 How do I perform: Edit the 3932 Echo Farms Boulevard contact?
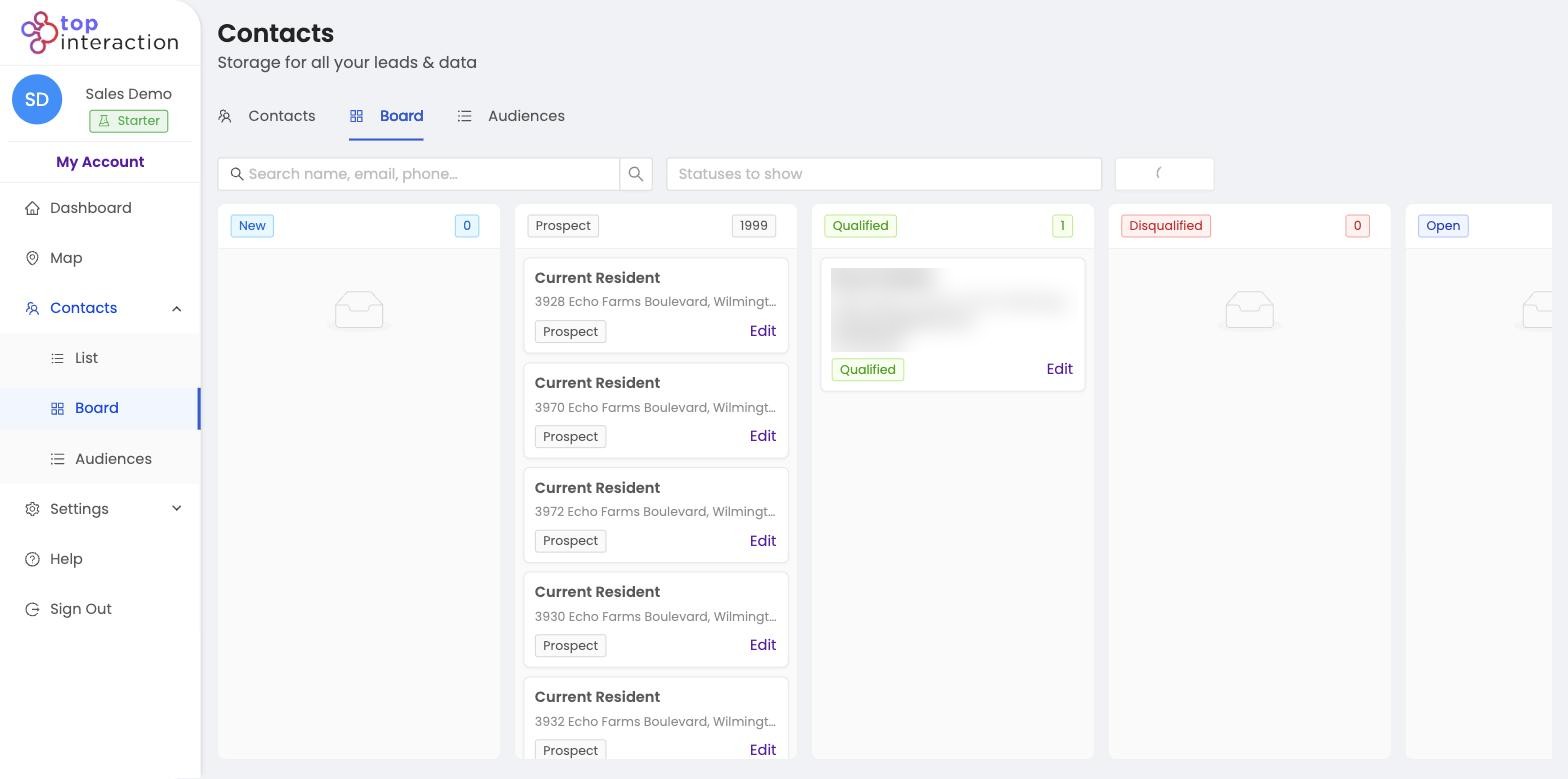pyautogui.click(x=763, y=750)
